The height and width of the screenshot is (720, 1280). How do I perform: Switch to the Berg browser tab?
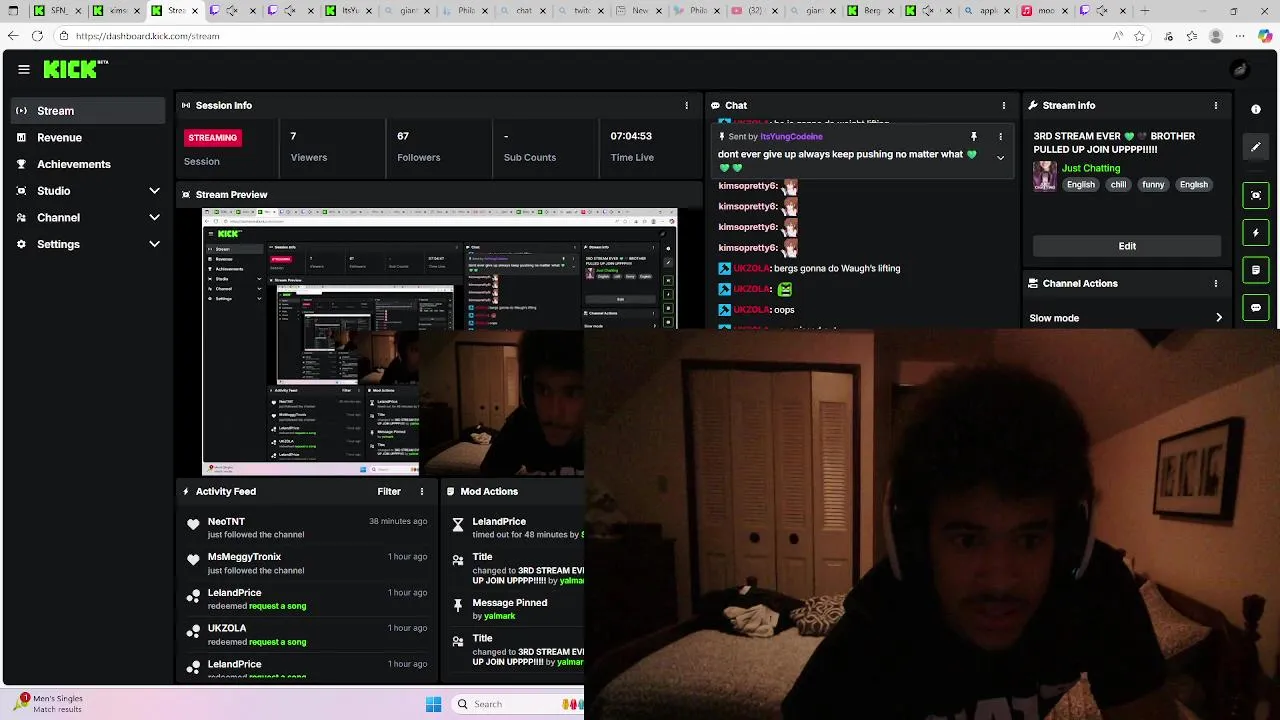pos(870,11)
